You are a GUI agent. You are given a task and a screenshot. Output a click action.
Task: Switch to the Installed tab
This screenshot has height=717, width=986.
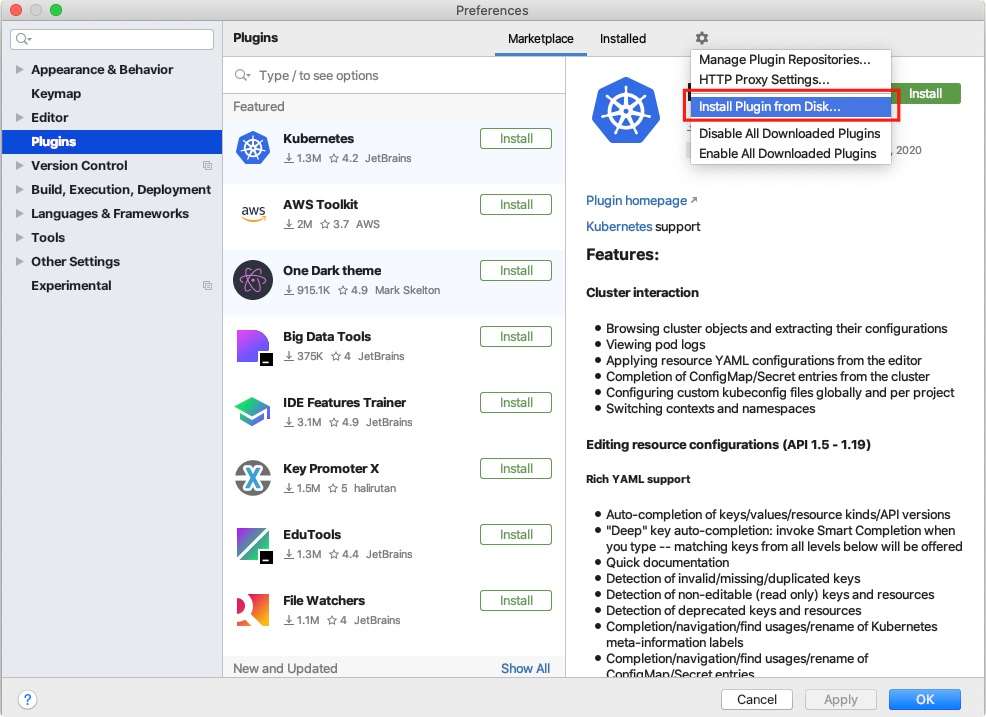[x=623, y=39]
